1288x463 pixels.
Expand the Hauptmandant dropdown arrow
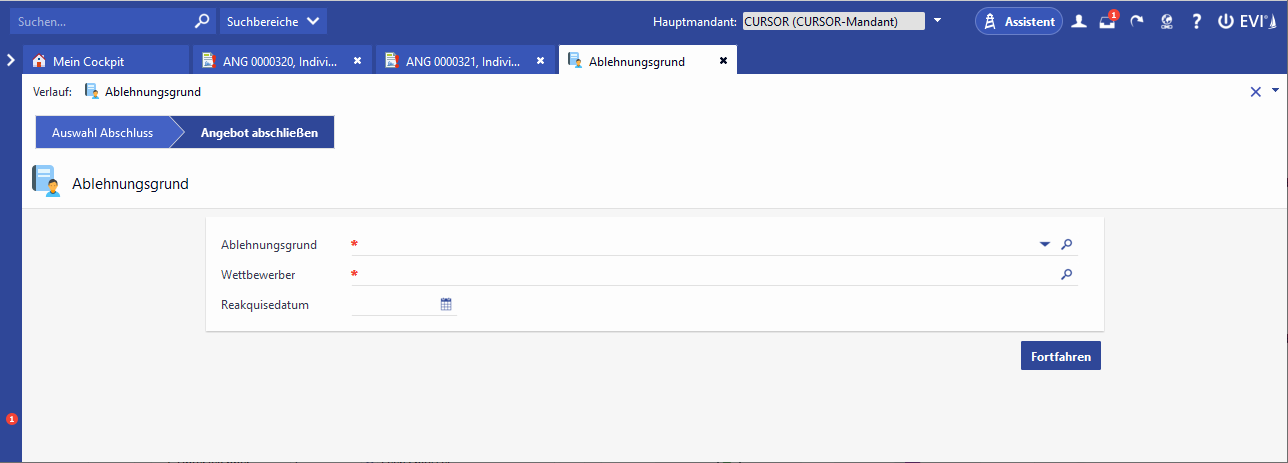[x=937, y=21]
